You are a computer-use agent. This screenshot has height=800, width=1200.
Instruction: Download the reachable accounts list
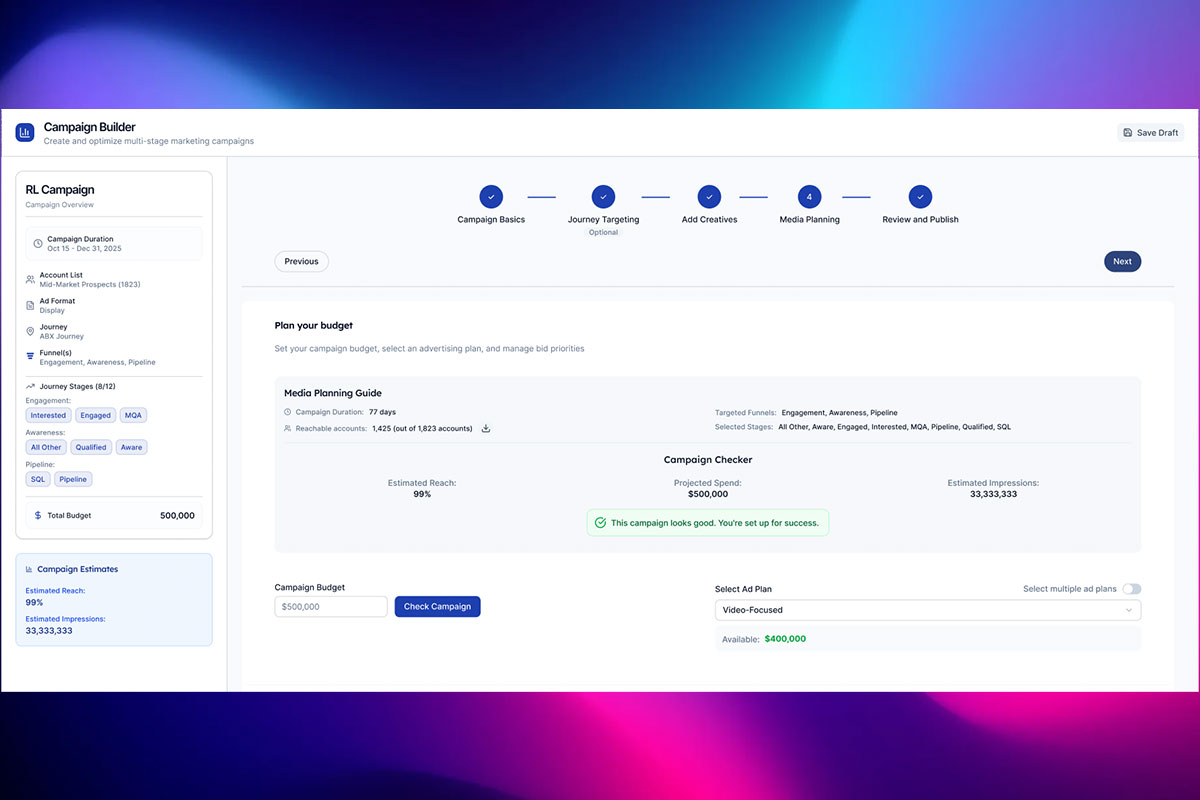[486, 429]
